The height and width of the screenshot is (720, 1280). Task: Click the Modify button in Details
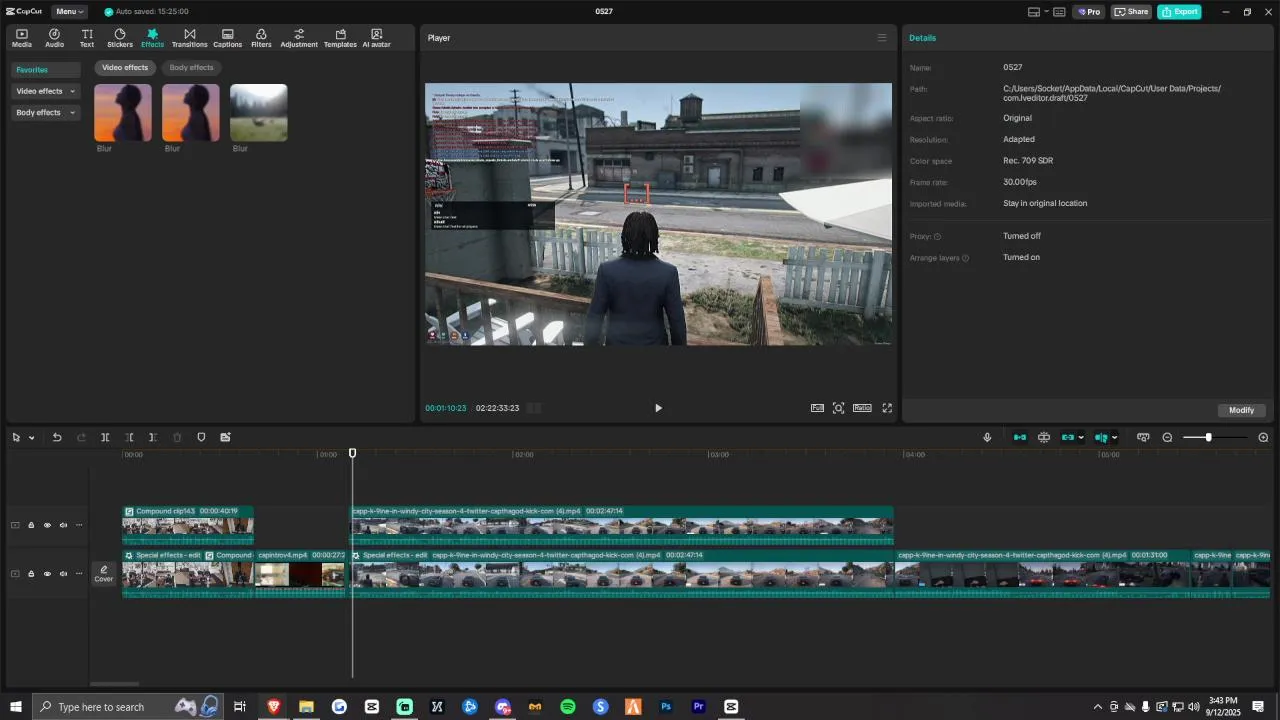1242,410
